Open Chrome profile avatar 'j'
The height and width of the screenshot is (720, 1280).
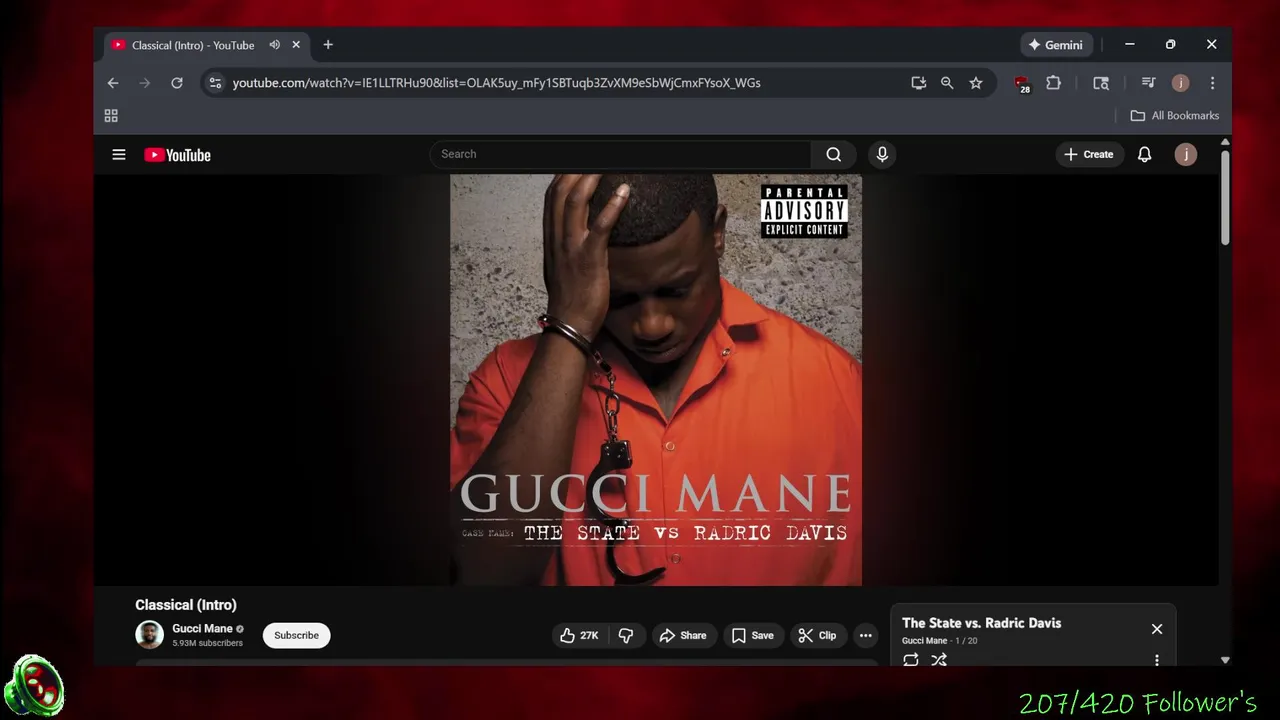click(x=1181, y=83)
